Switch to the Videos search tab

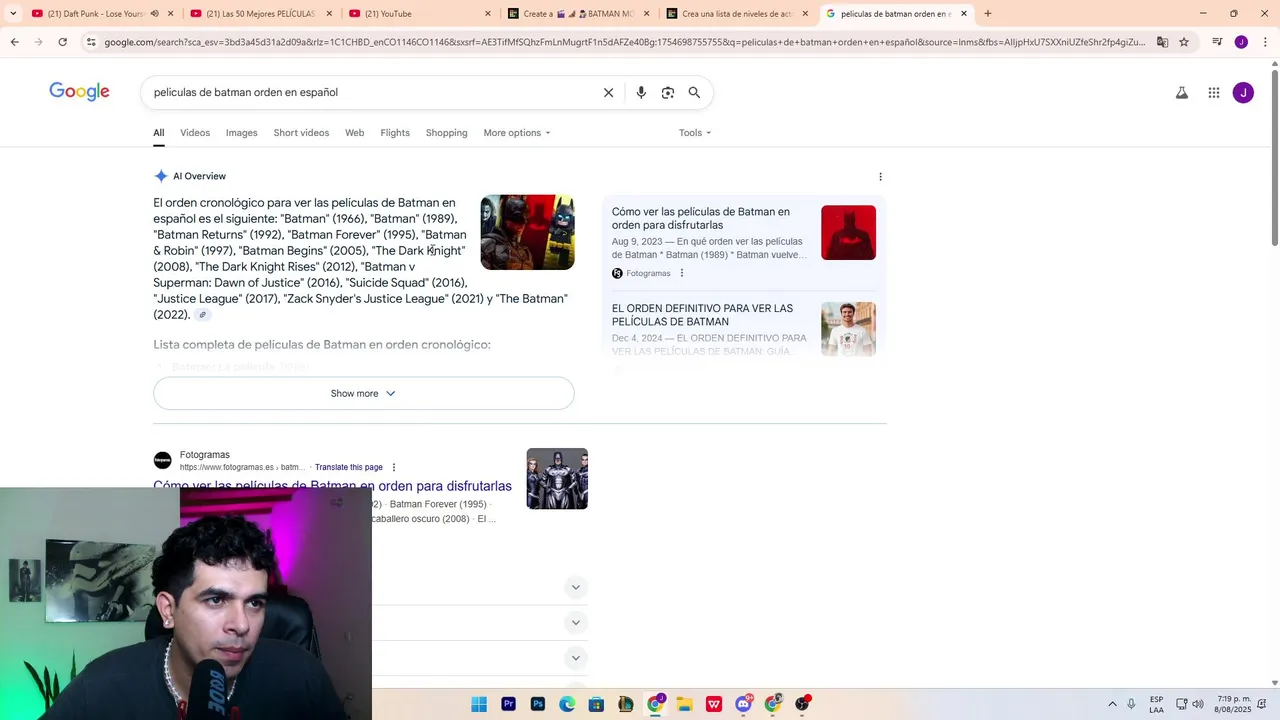coord(195,133)
